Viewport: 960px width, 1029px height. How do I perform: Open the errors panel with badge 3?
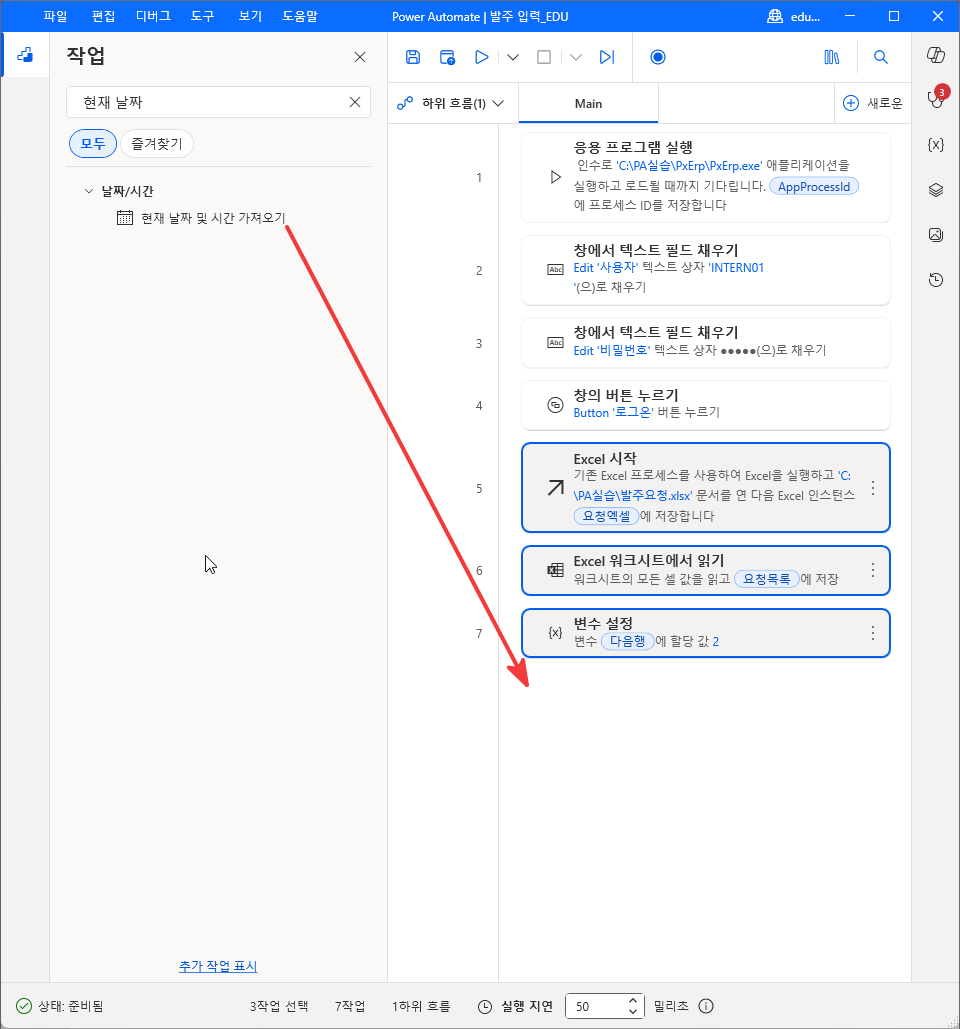click(936, 98)
